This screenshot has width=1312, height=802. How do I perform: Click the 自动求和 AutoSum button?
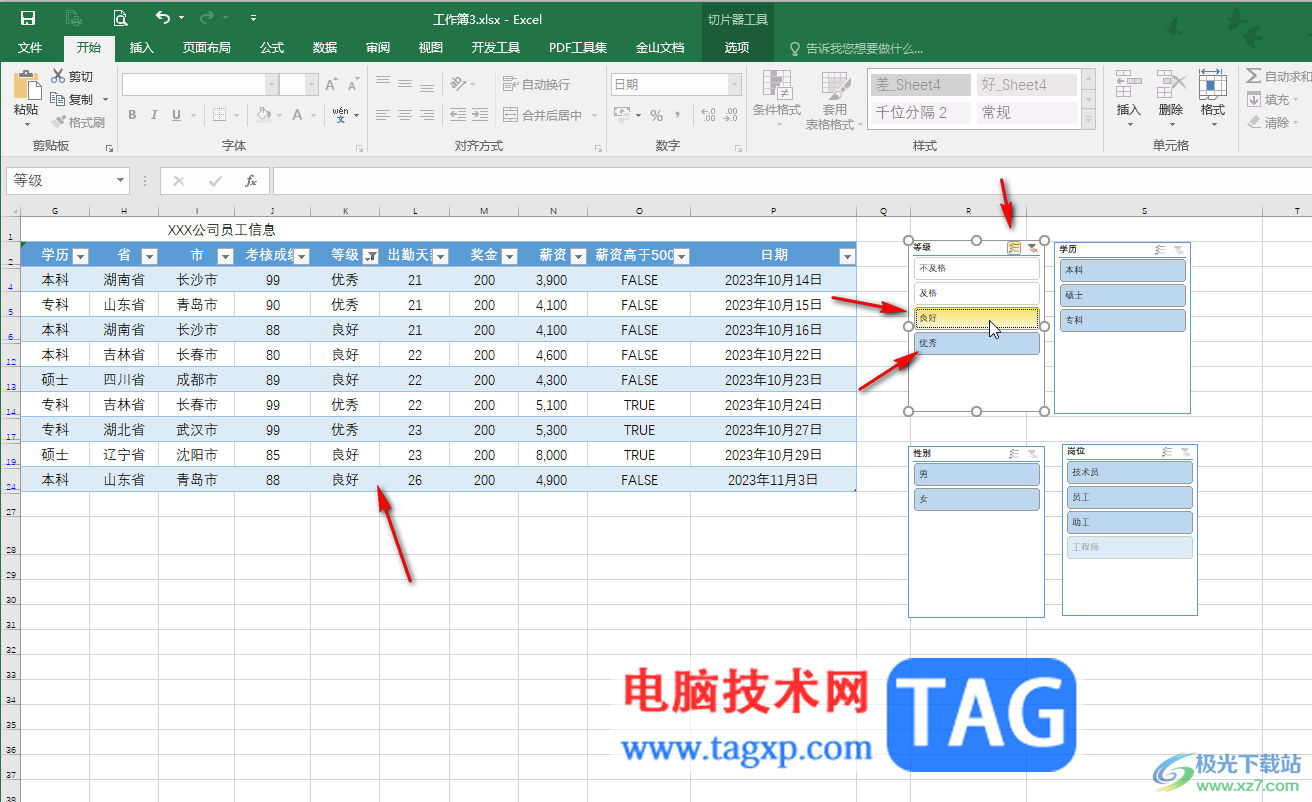[1278, 76]
